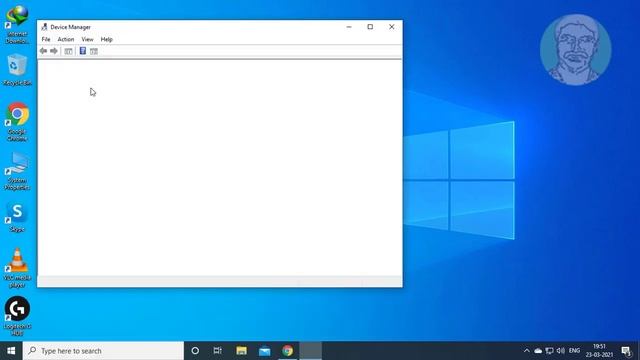The height and width of the screenshot is (360, 640).
Task: Click the network tray icon
Action: (x=549, y=351)
